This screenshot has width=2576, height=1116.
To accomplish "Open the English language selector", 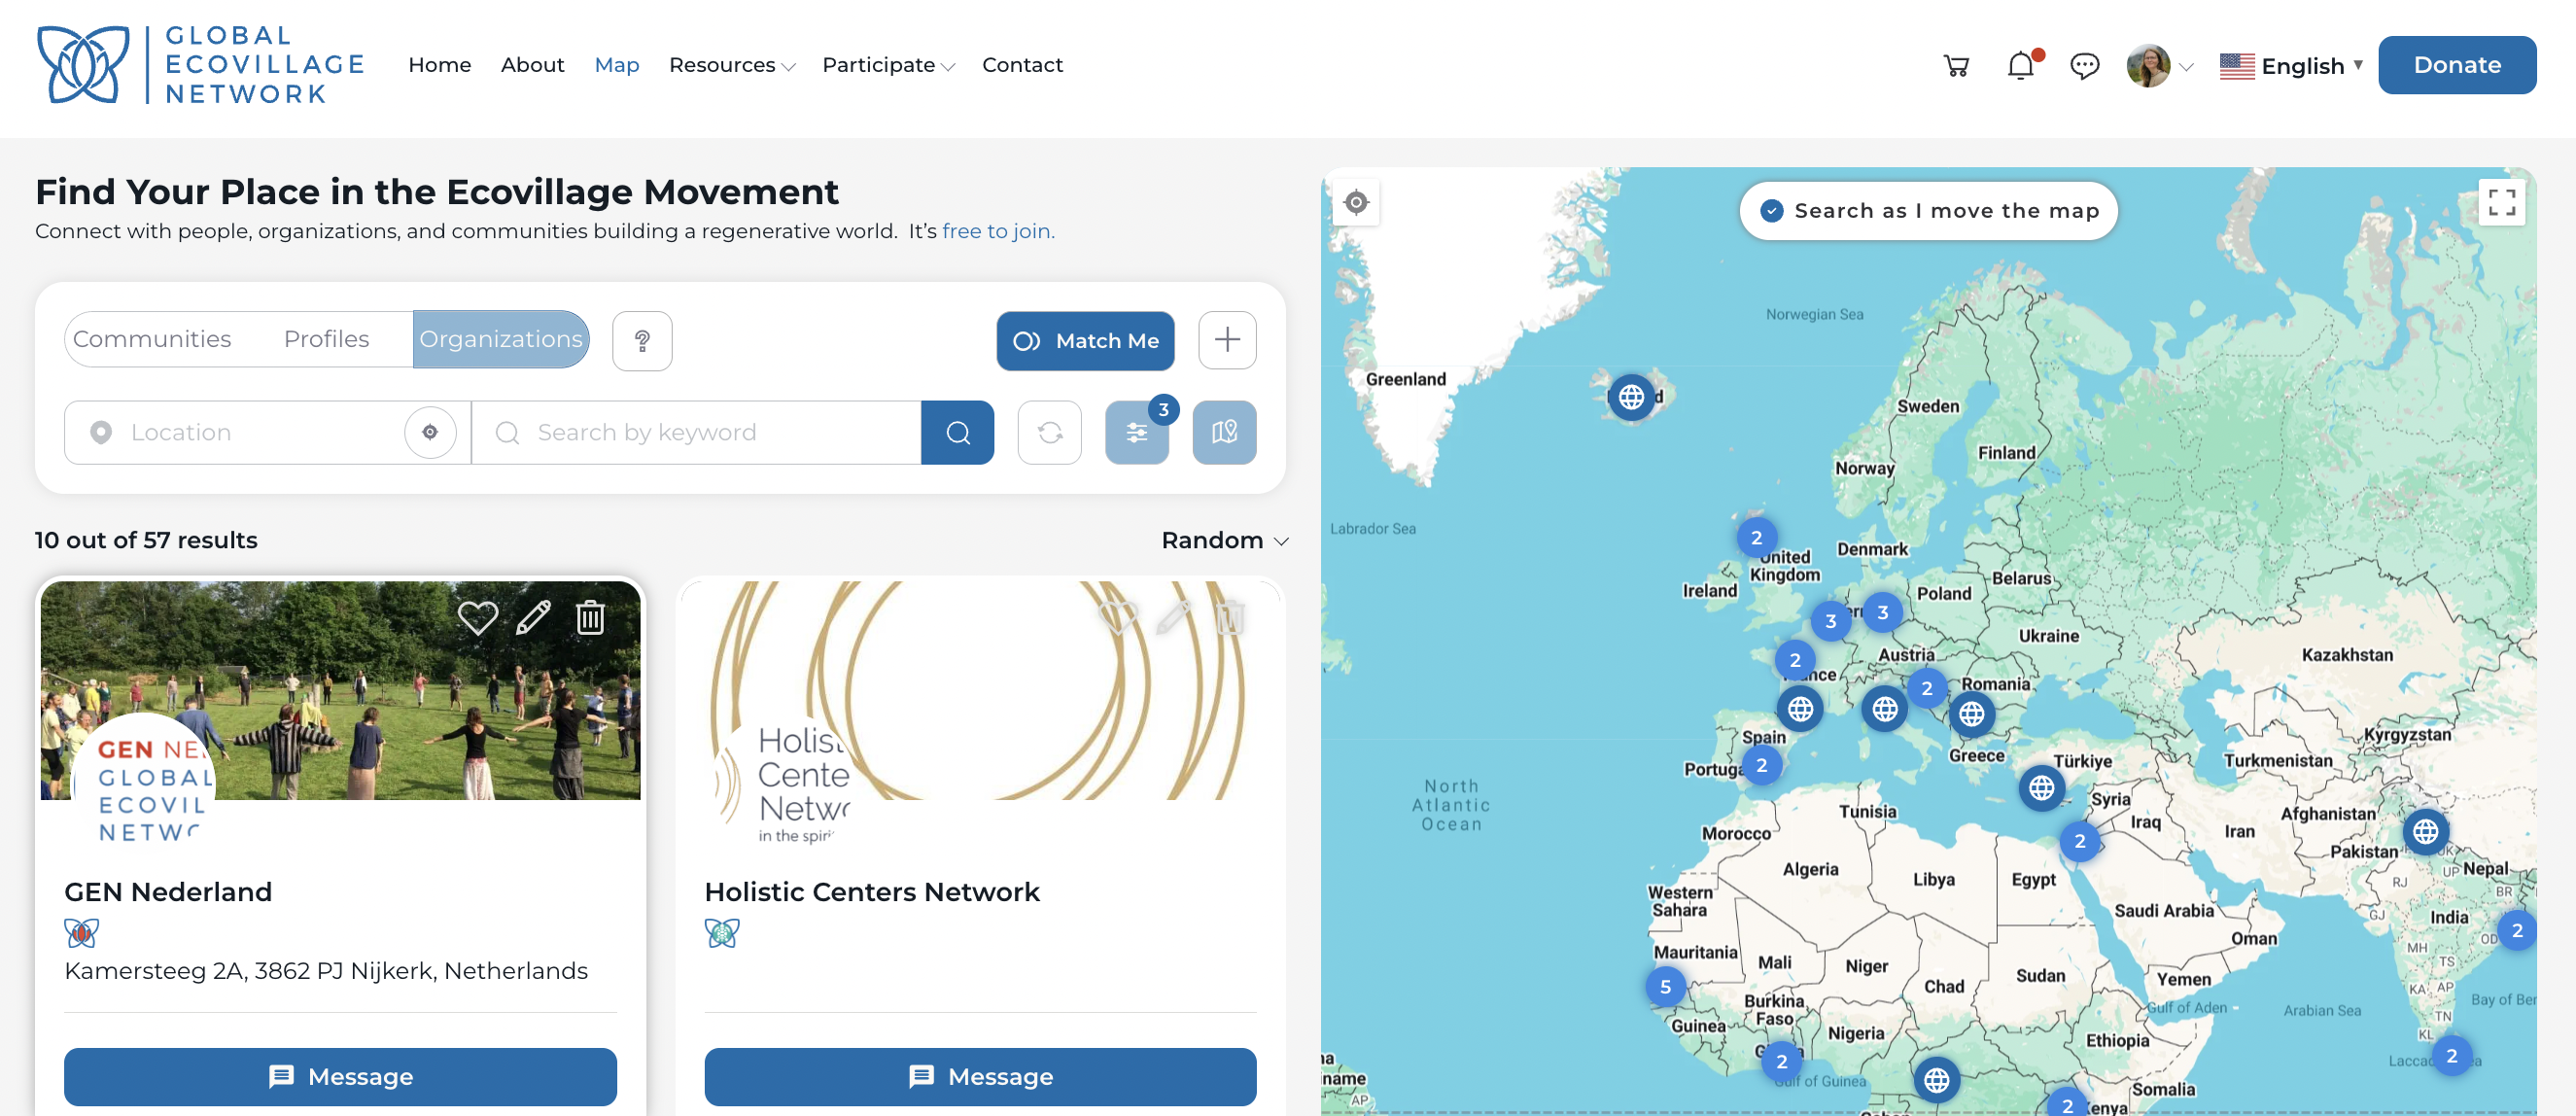I will click(2291, 66).
